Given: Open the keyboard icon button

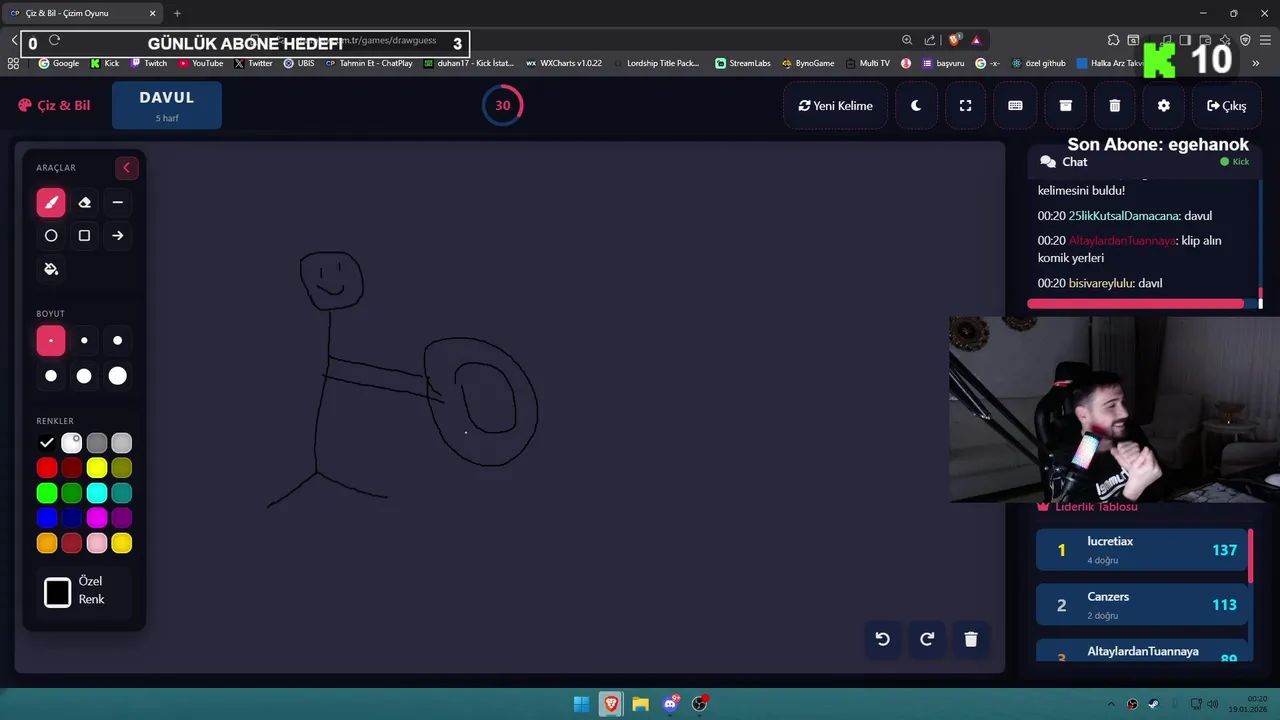Looking at the screenshot, I should (1015, 106).
